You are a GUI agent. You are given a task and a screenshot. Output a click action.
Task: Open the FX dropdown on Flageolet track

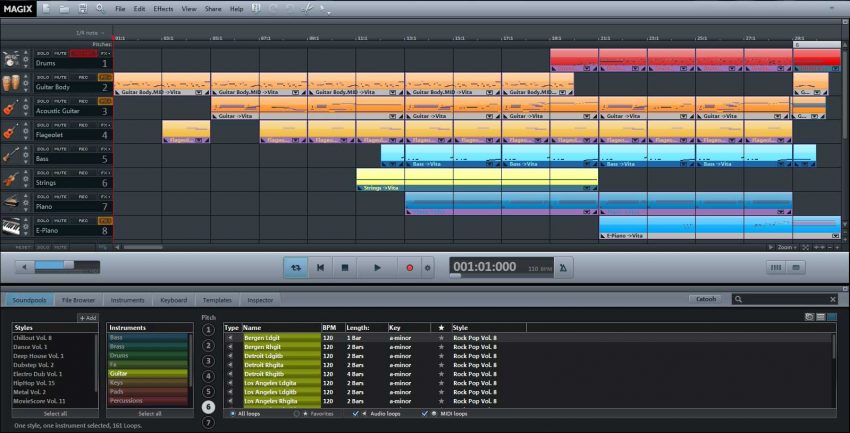(x=105, y=125)
